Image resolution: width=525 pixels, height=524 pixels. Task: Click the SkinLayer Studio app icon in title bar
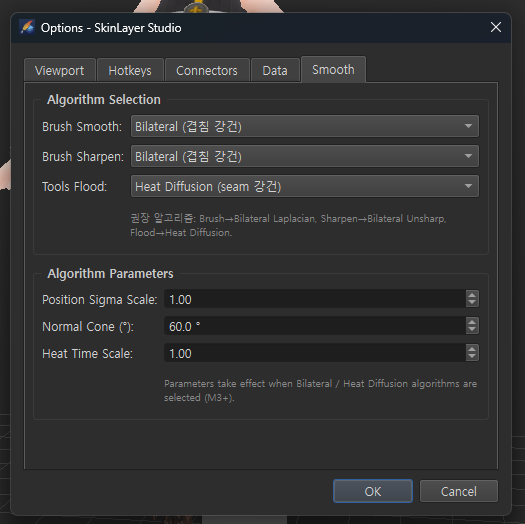[x=27, y=27]
